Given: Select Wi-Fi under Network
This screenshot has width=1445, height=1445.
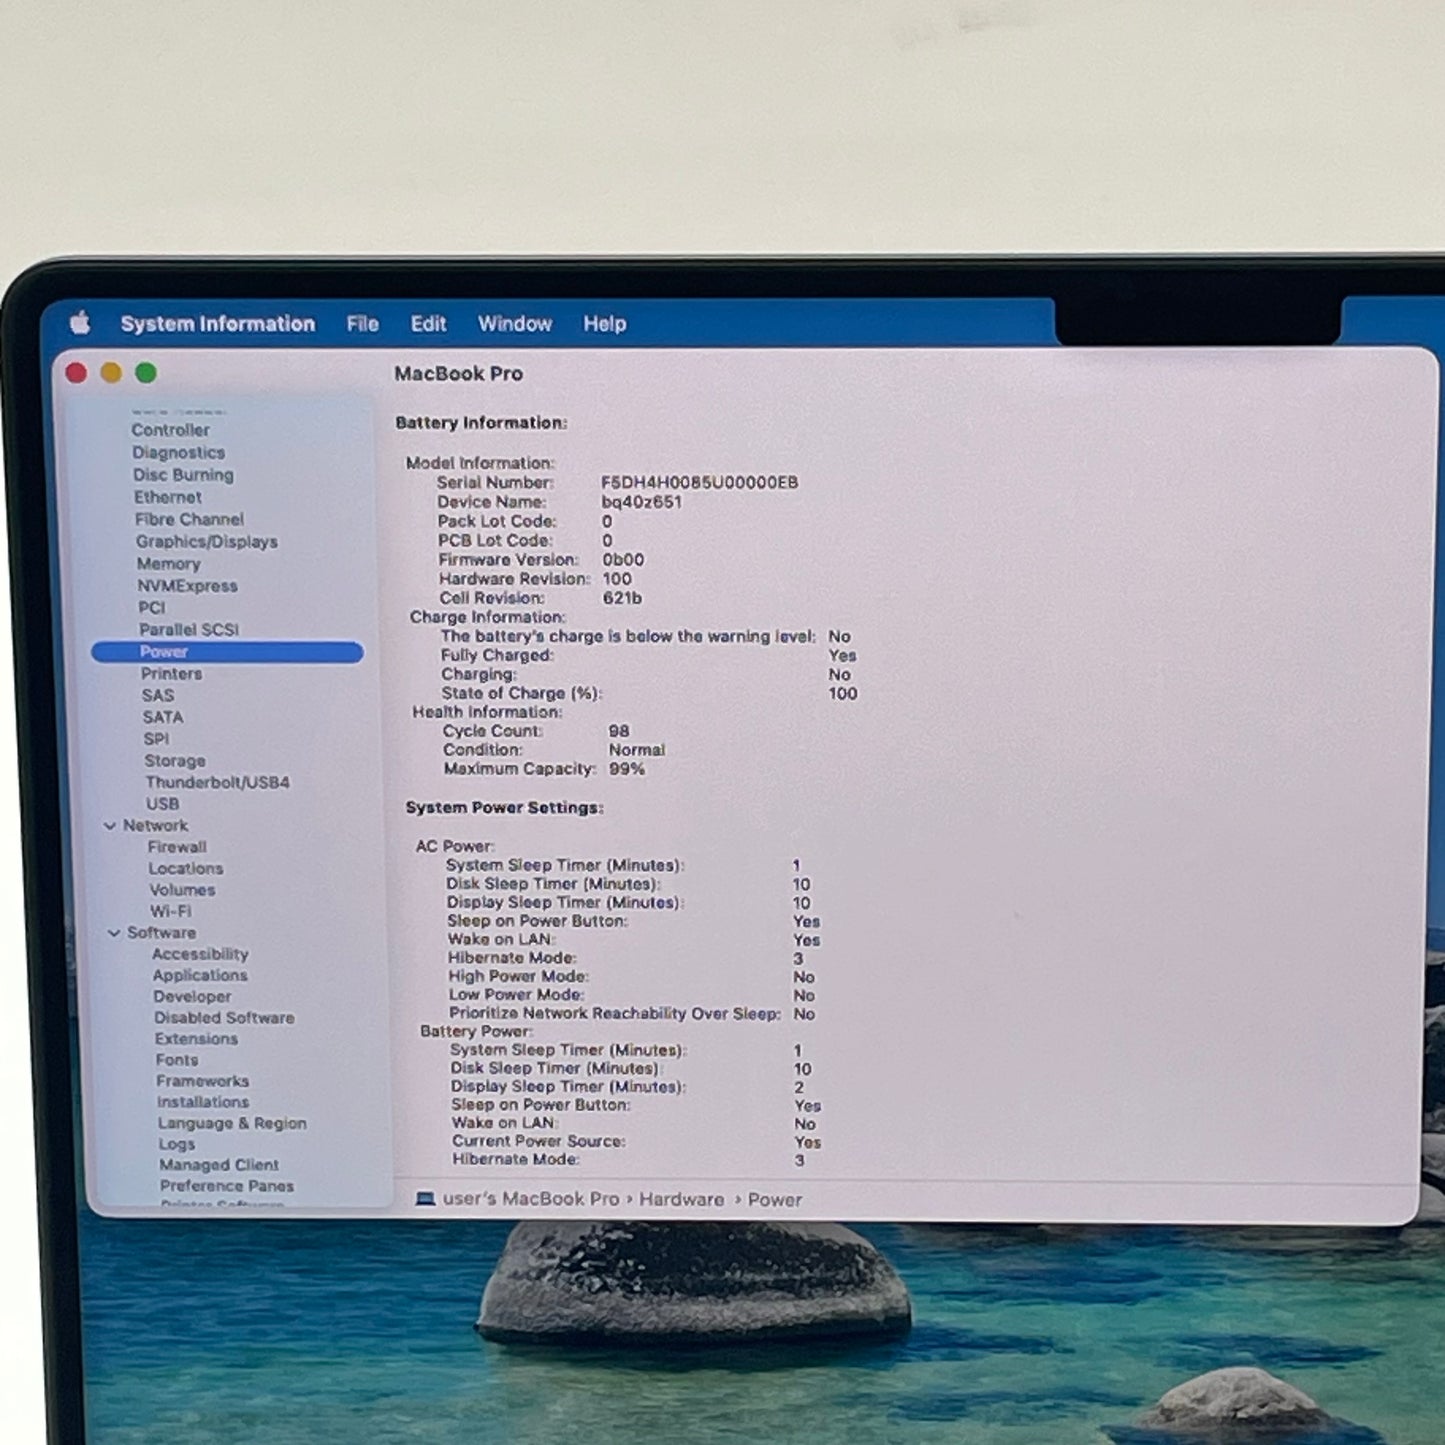Looking at the screenshot, I should pos(171,912).
